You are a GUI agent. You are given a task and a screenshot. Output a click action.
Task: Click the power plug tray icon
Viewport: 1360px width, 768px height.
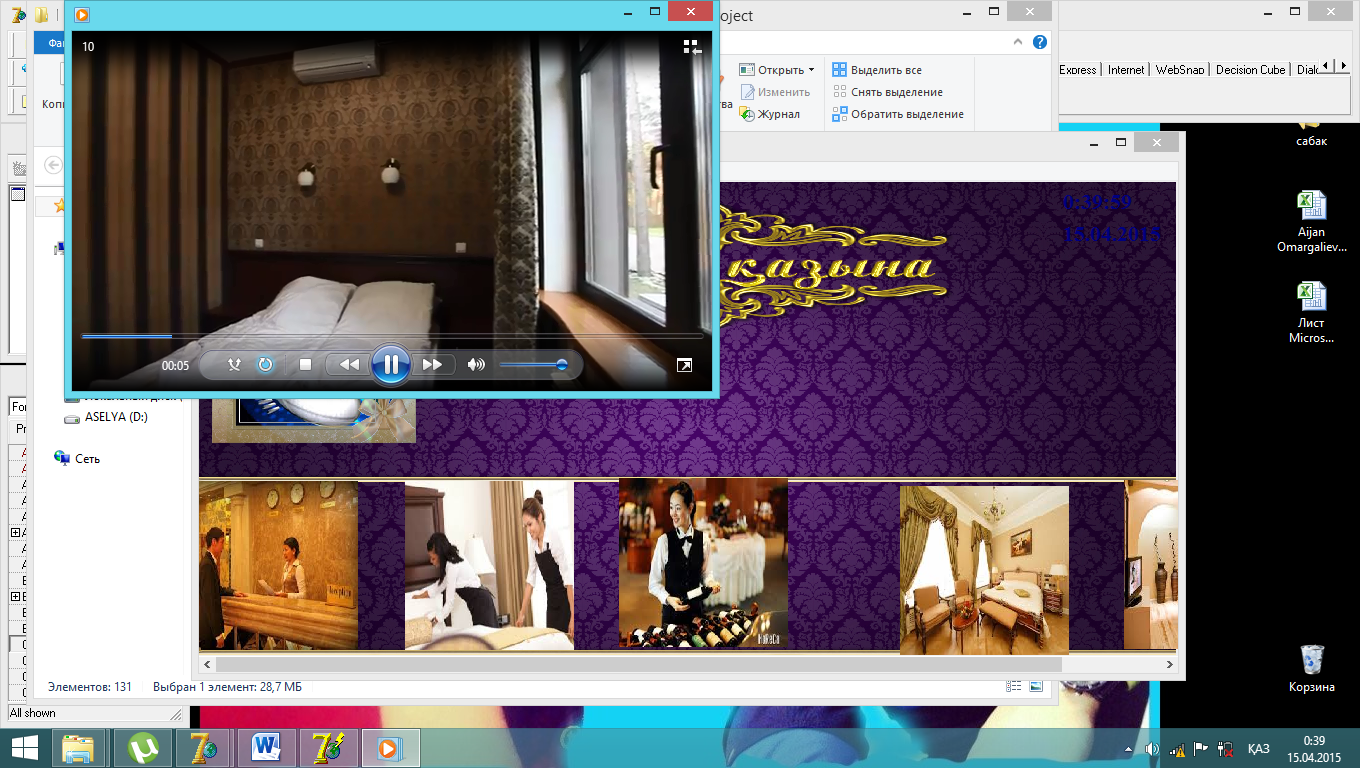coord(1225,749)
